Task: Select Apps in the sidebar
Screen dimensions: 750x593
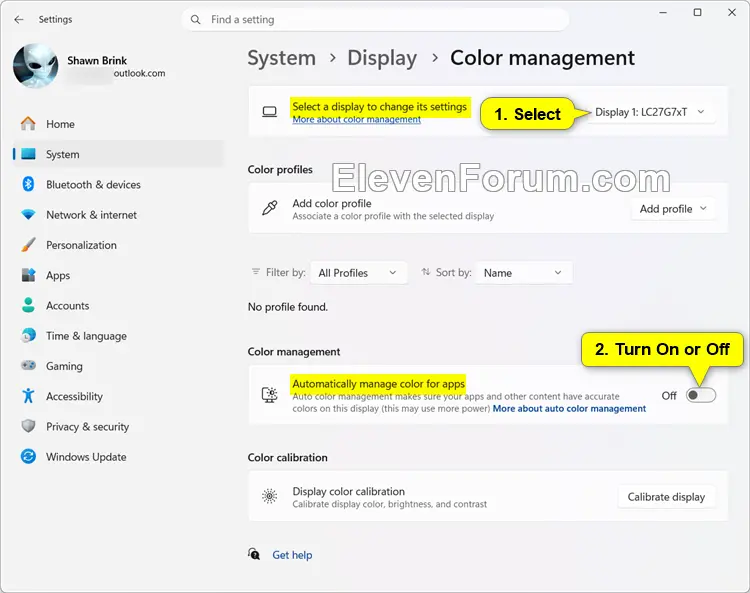Action: click(118, 275)
